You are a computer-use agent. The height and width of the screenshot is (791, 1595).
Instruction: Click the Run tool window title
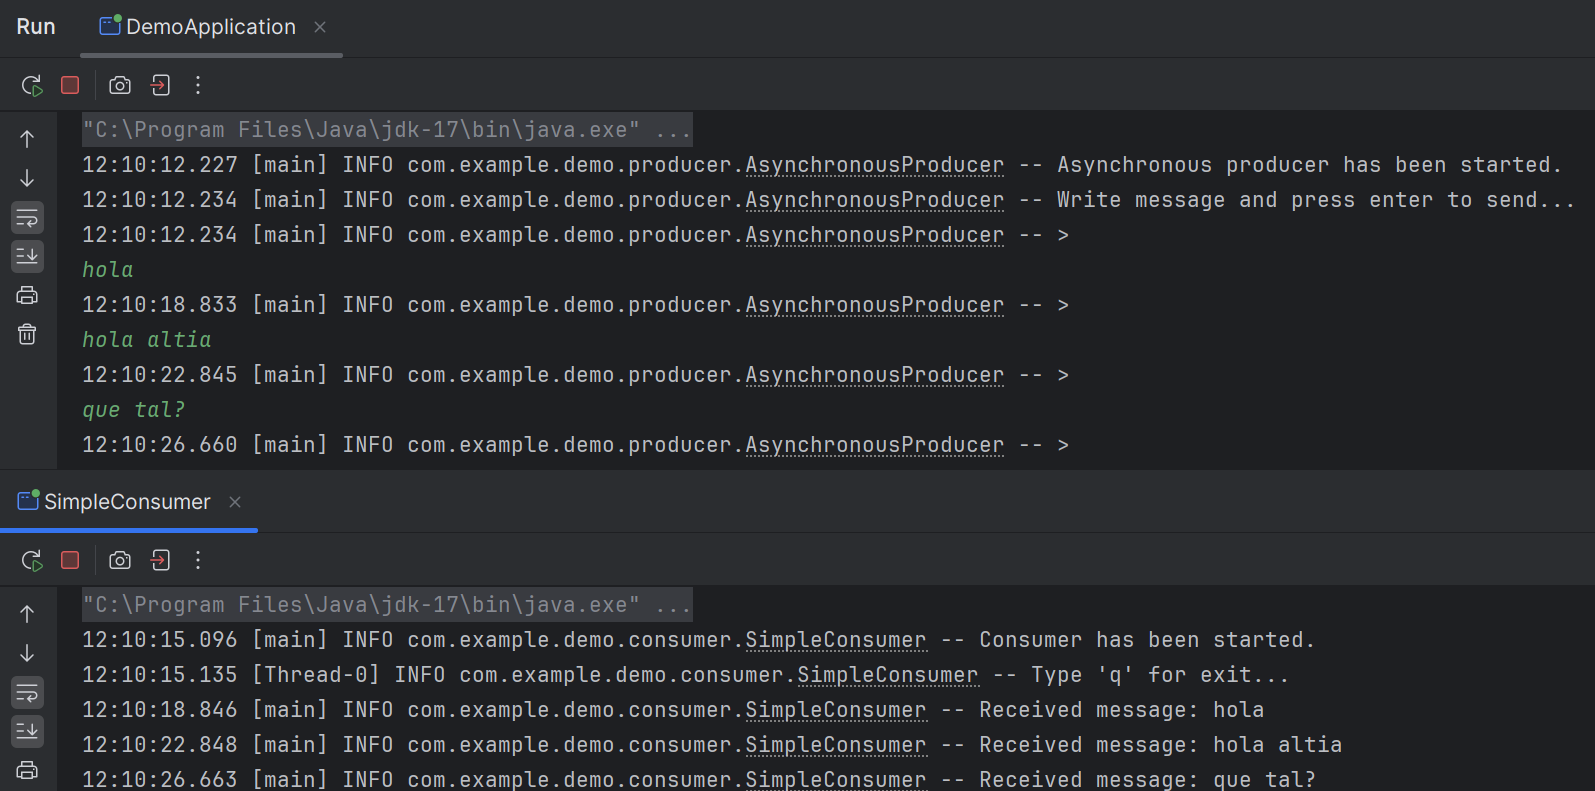(36, 27)
